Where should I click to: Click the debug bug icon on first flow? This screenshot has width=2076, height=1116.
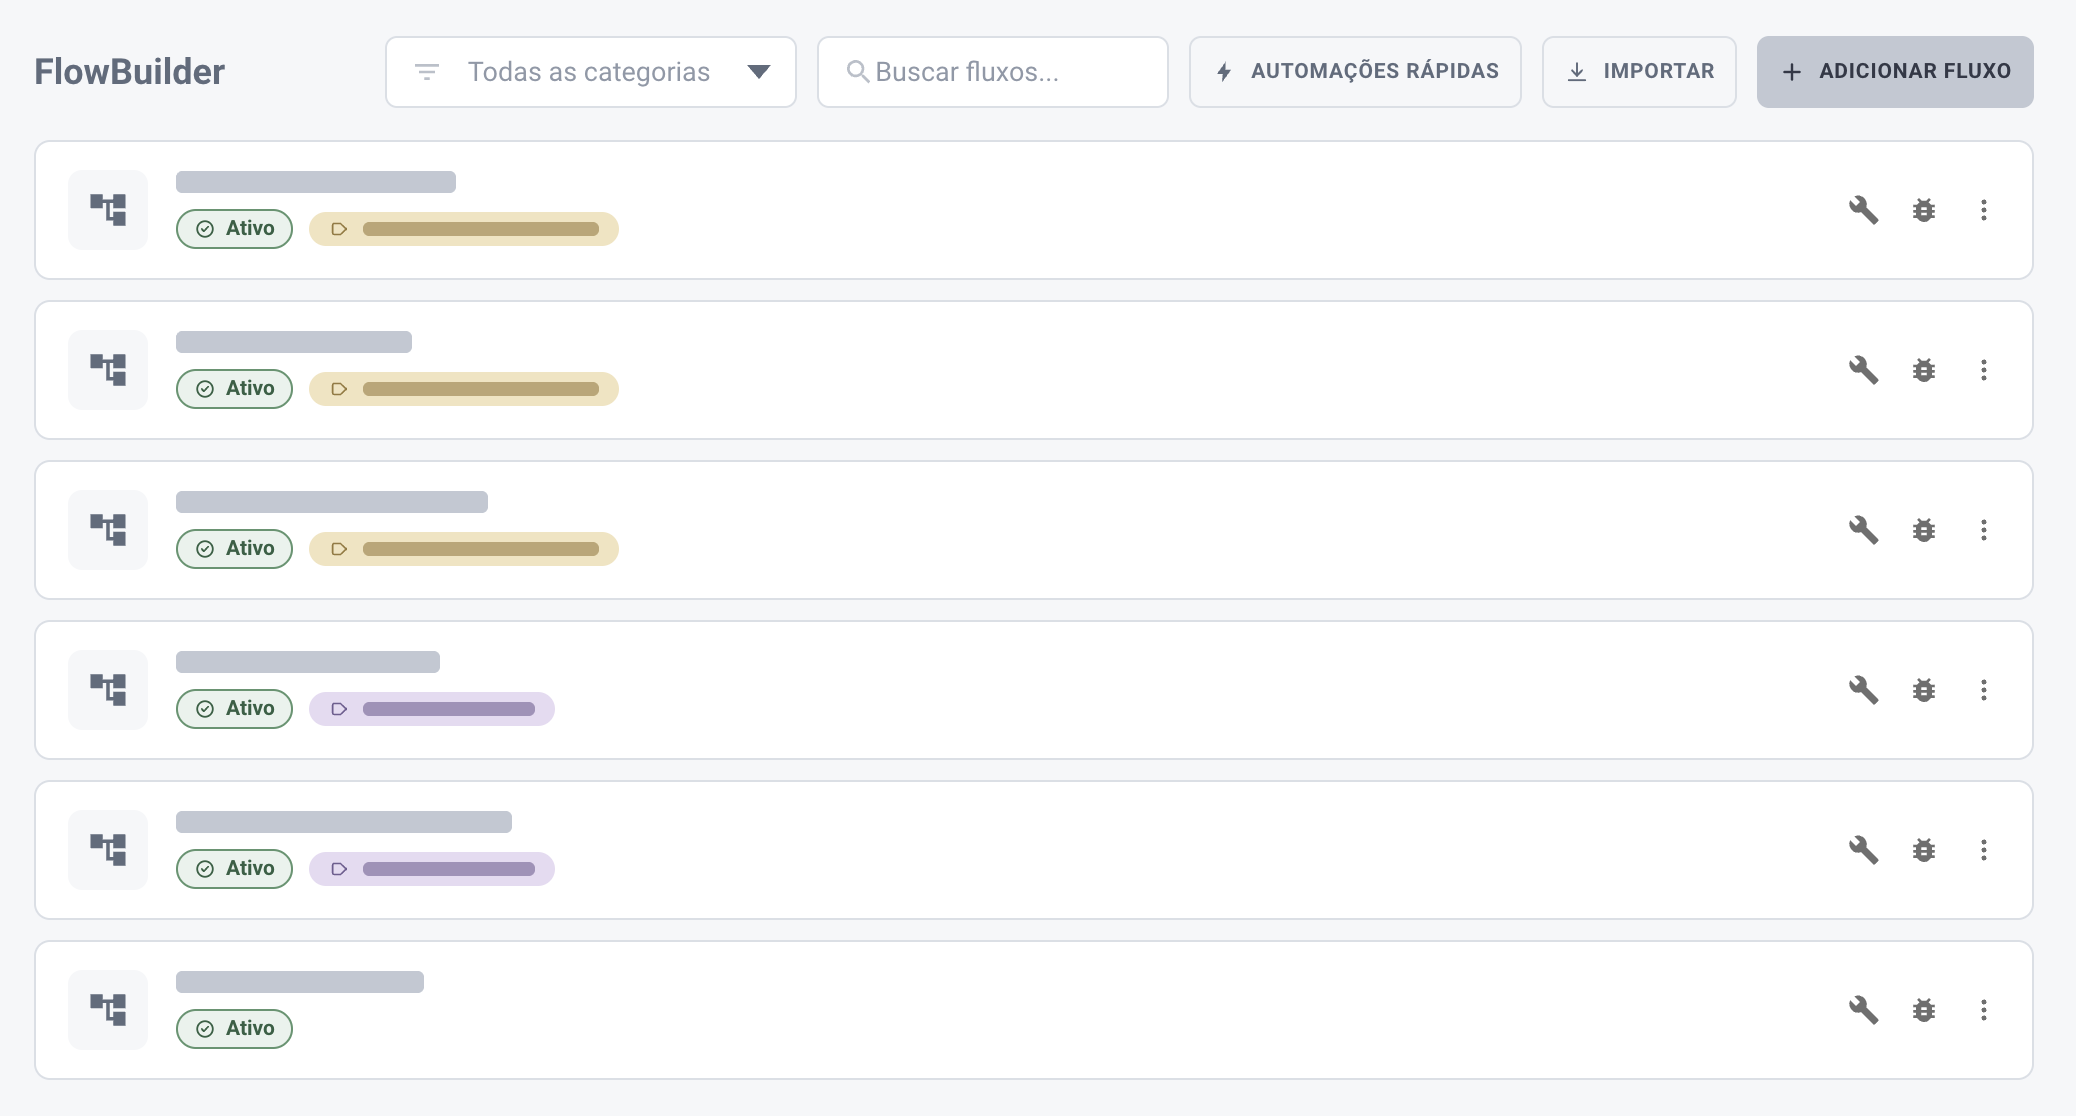click(x=1924, y=210)
